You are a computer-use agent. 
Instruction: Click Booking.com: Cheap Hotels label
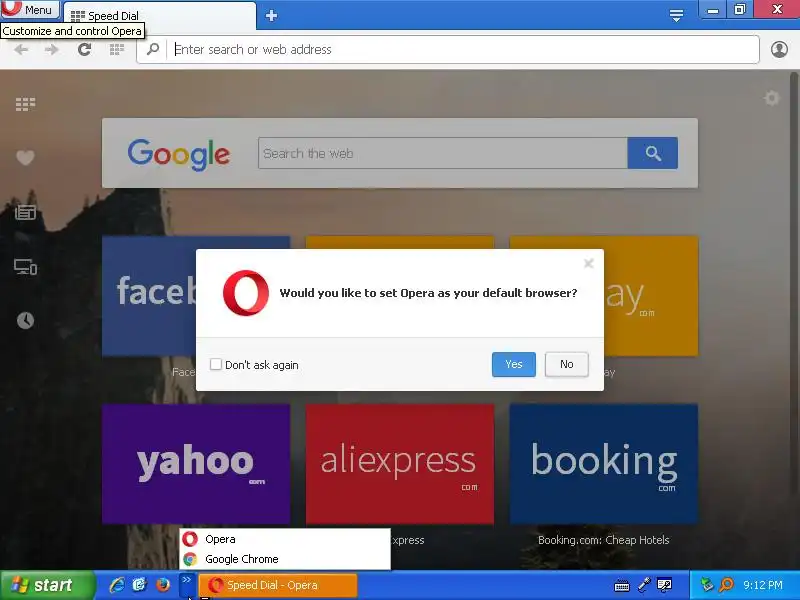tap(604, 540)
